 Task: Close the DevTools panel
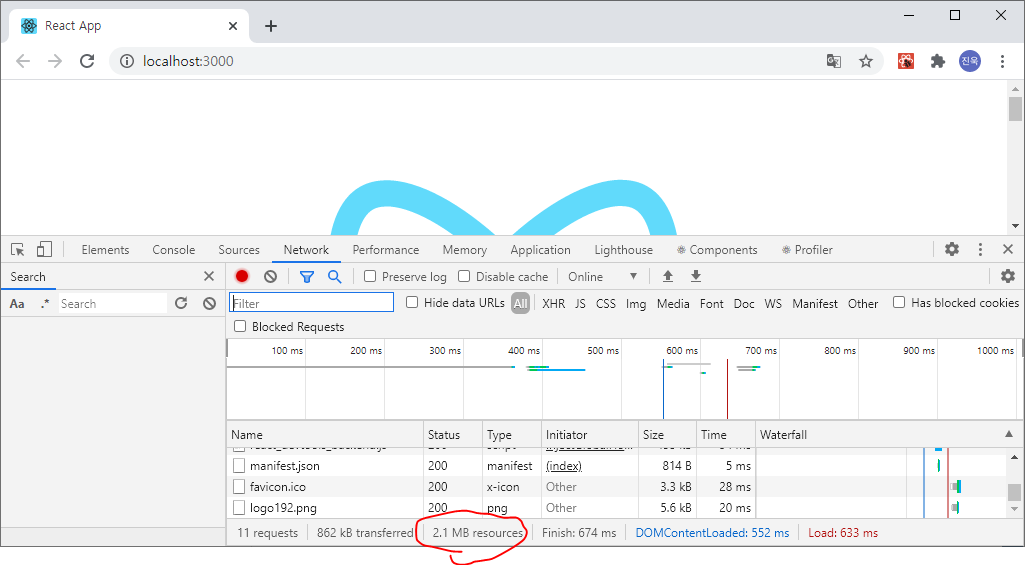tap(1008, 249)
